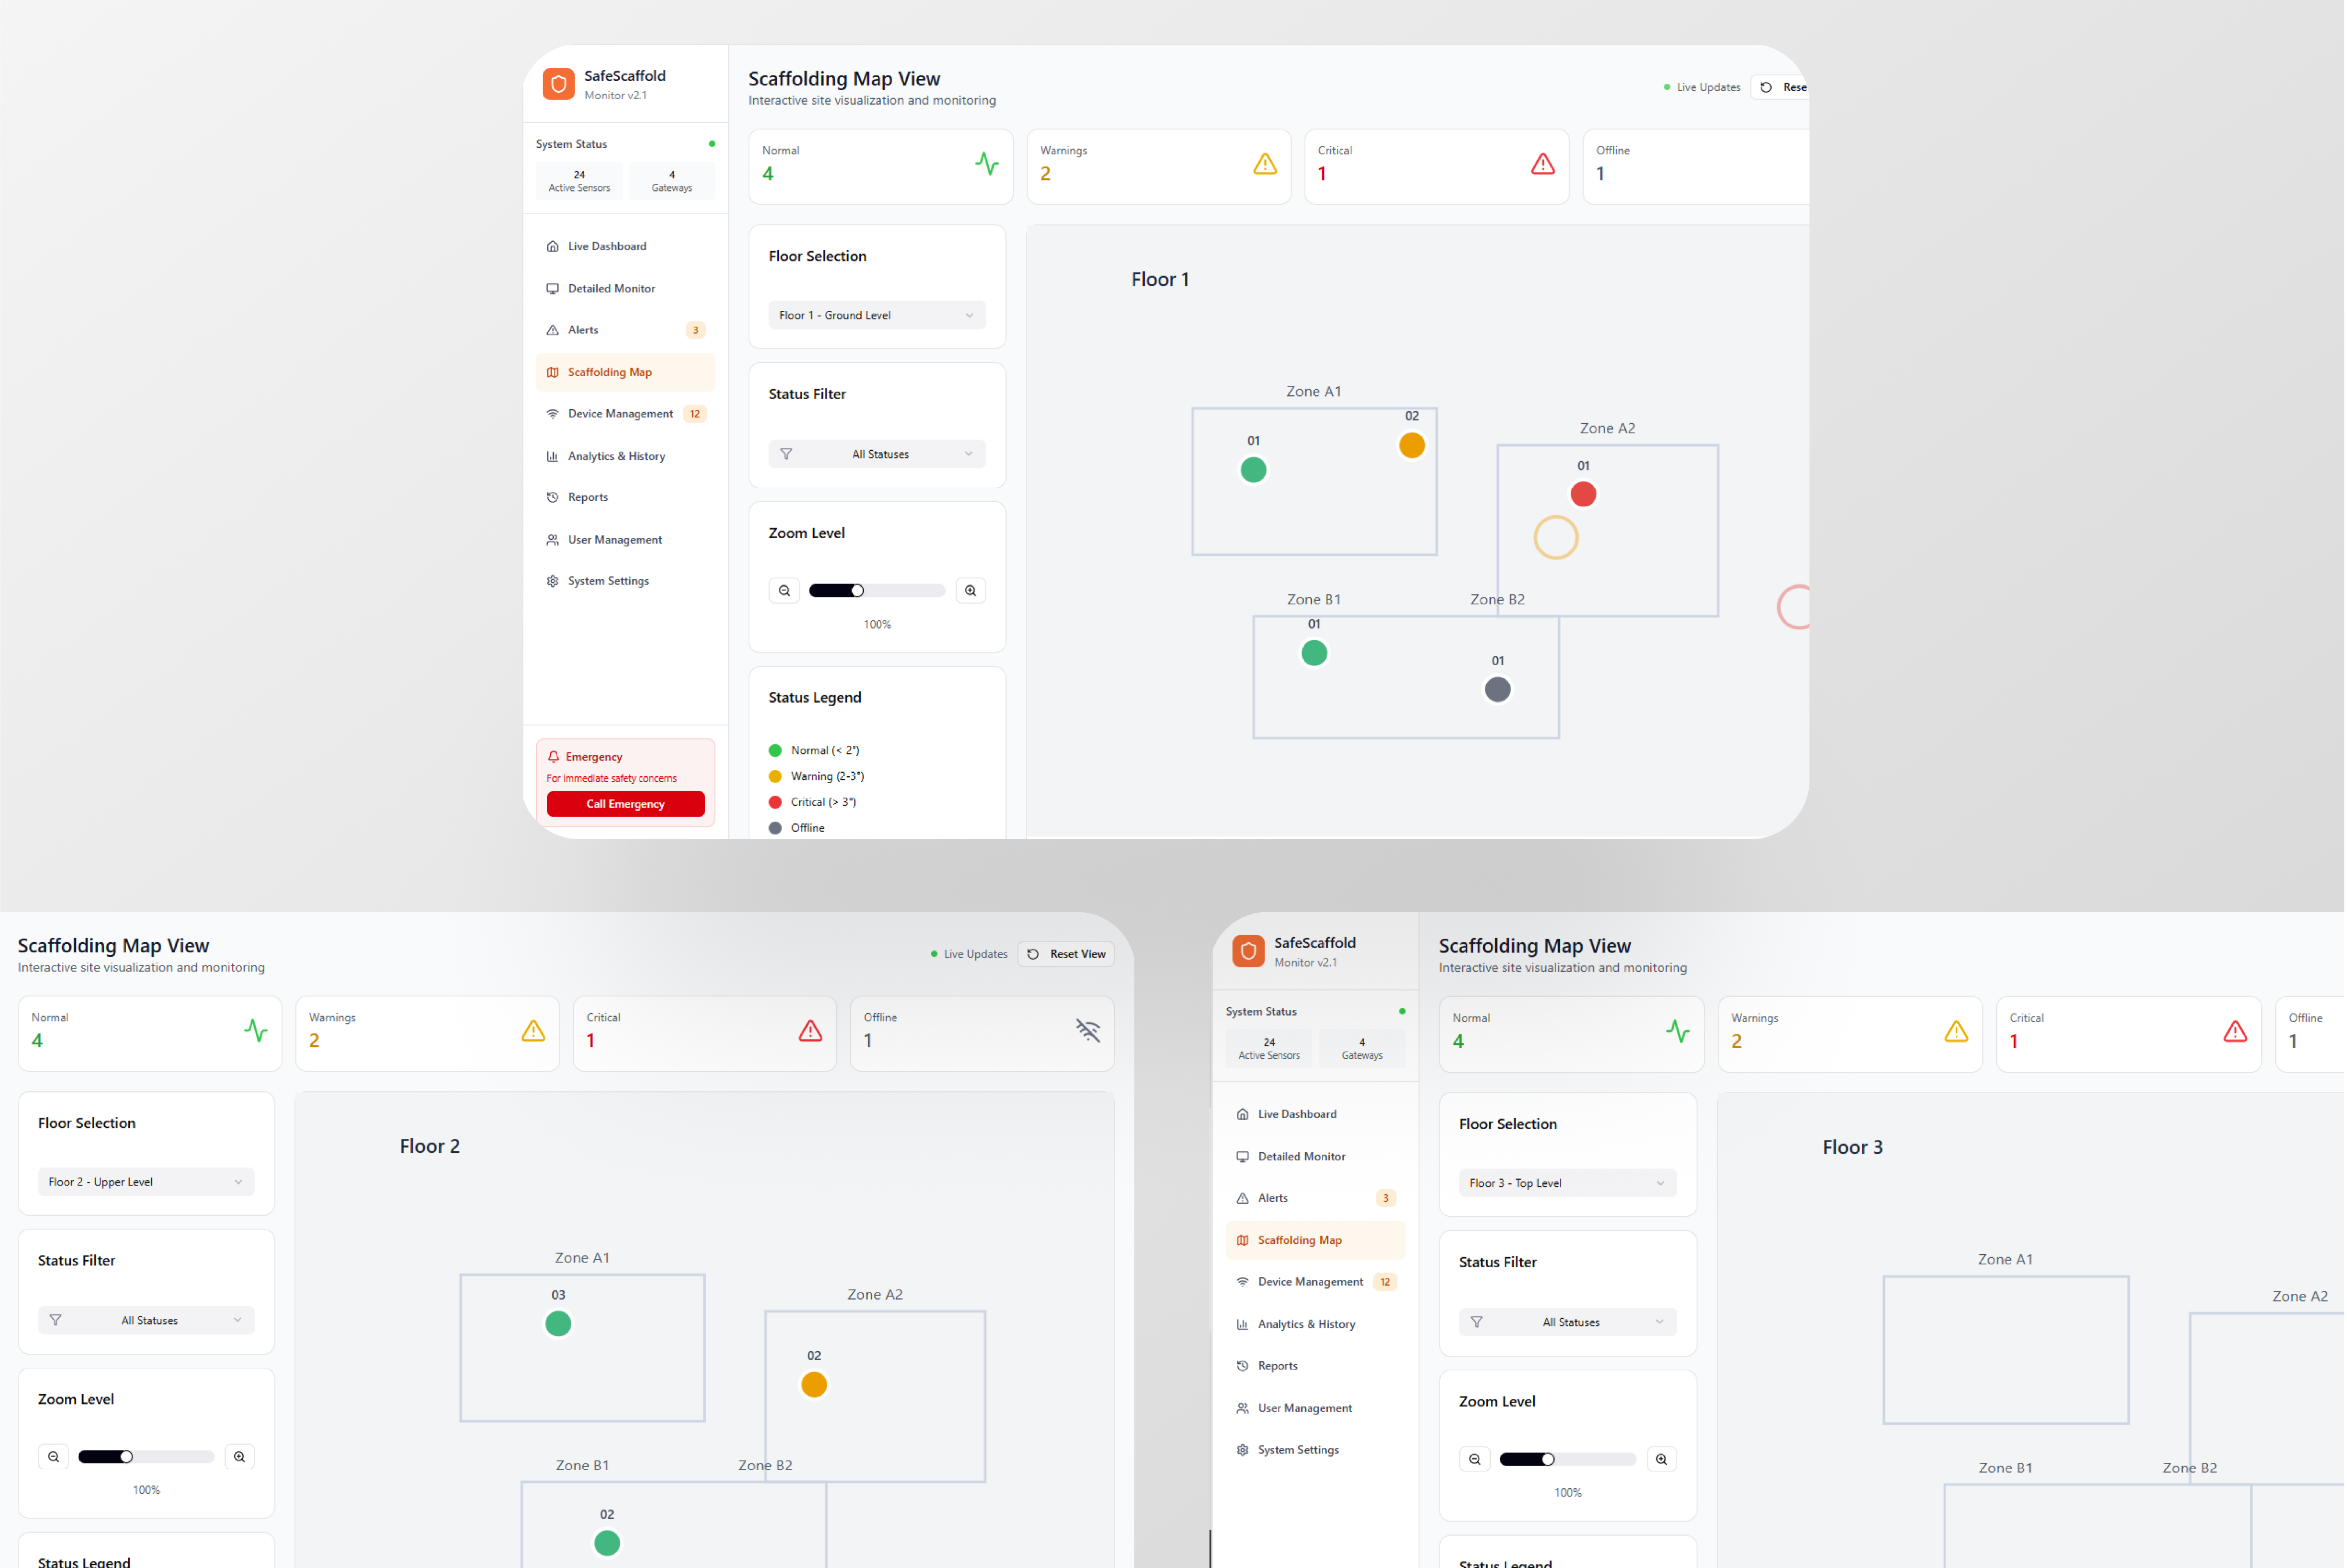
Task: Open All Statuses filter in Floor 2 window
Action: point(146,1321)
